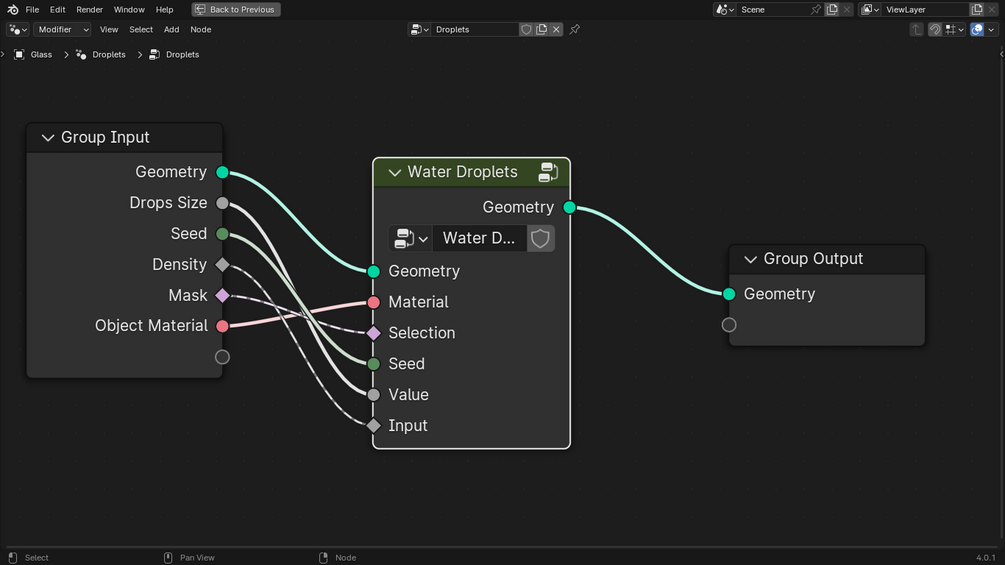
Task: Click the node group icon on Water Droplets header
Action: (x=548, y=172)
